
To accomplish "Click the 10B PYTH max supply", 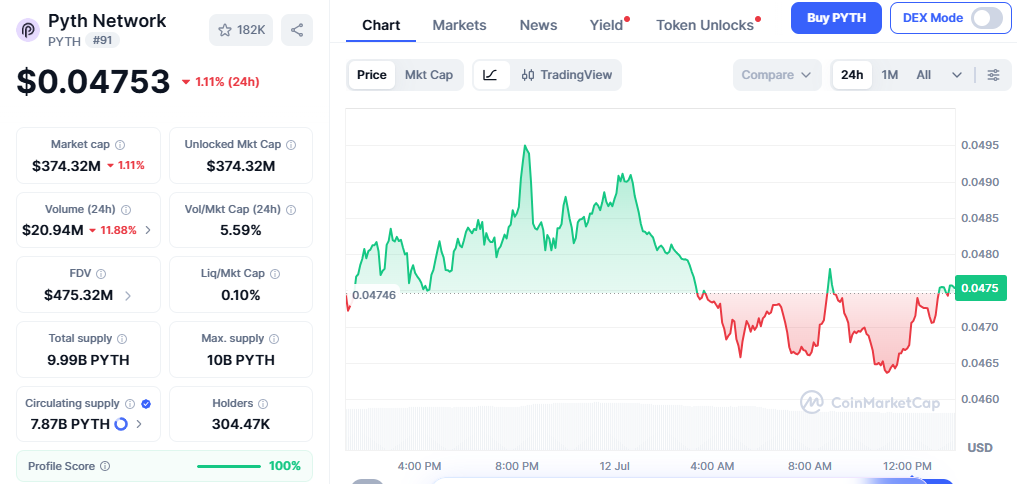I will pyautogui.click(x=241, y=360).
